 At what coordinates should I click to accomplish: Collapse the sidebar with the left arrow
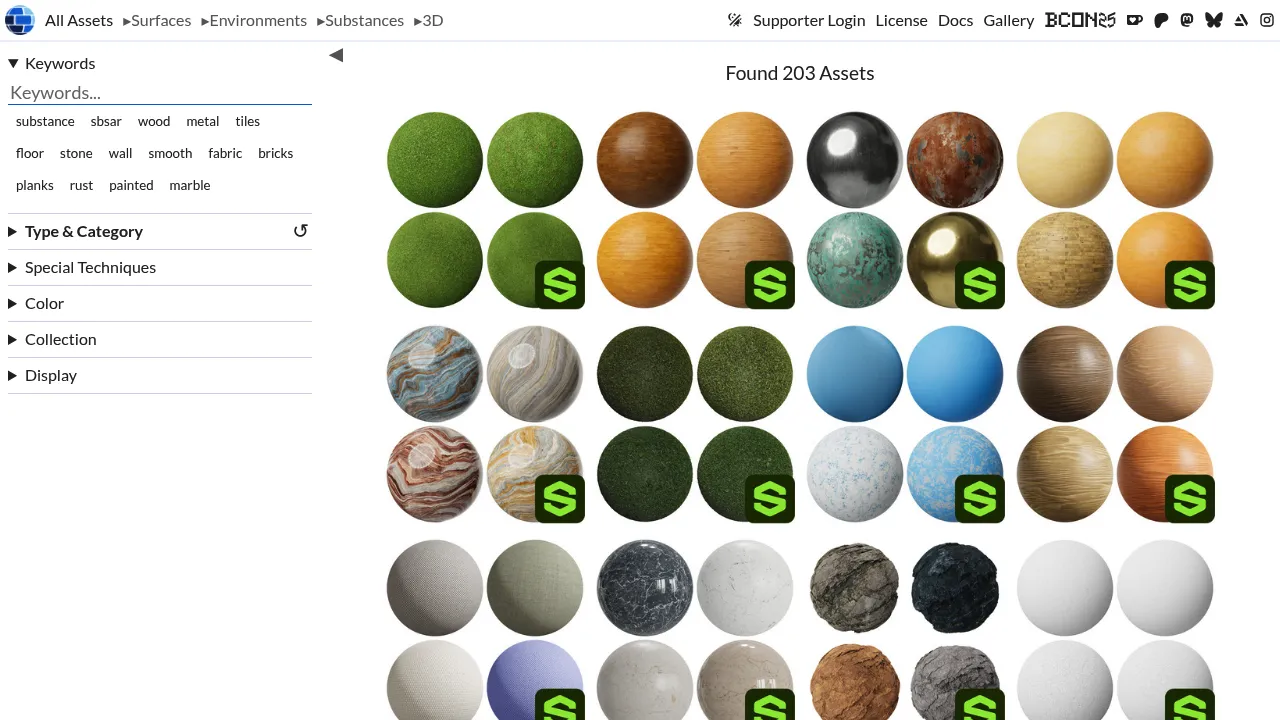336,55
